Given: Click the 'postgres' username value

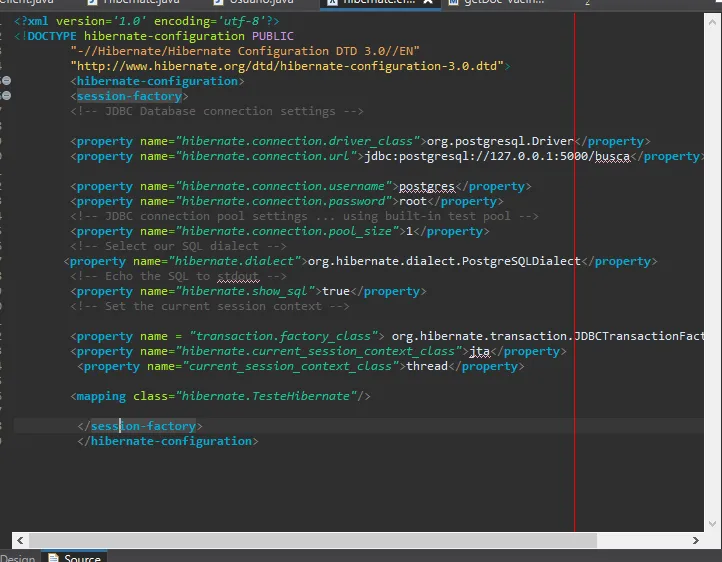Looking at the screenshot, I should (x=427, y=186).
